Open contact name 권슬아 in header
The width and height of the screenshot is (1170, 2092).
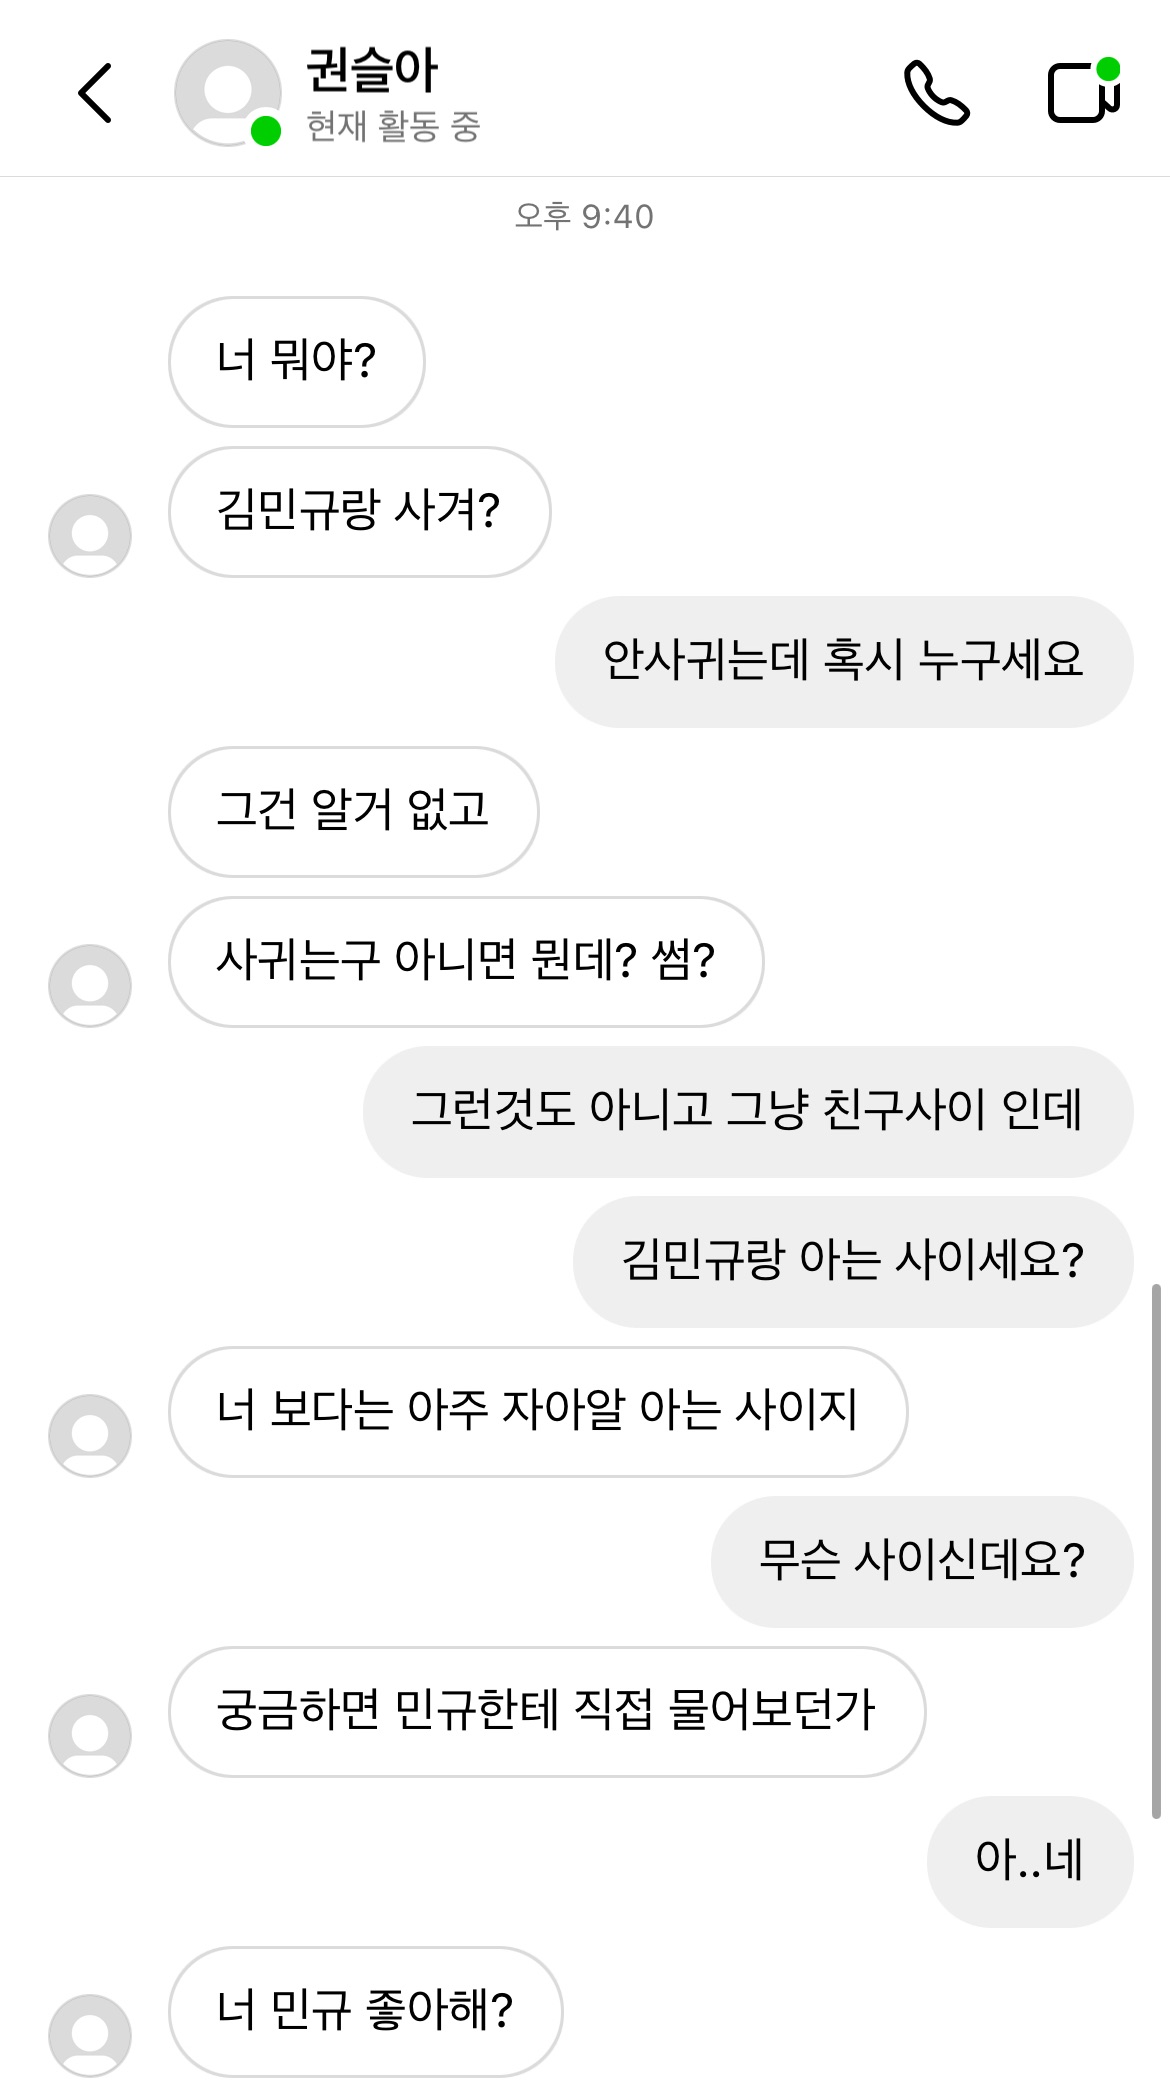(x=372, y=70)
